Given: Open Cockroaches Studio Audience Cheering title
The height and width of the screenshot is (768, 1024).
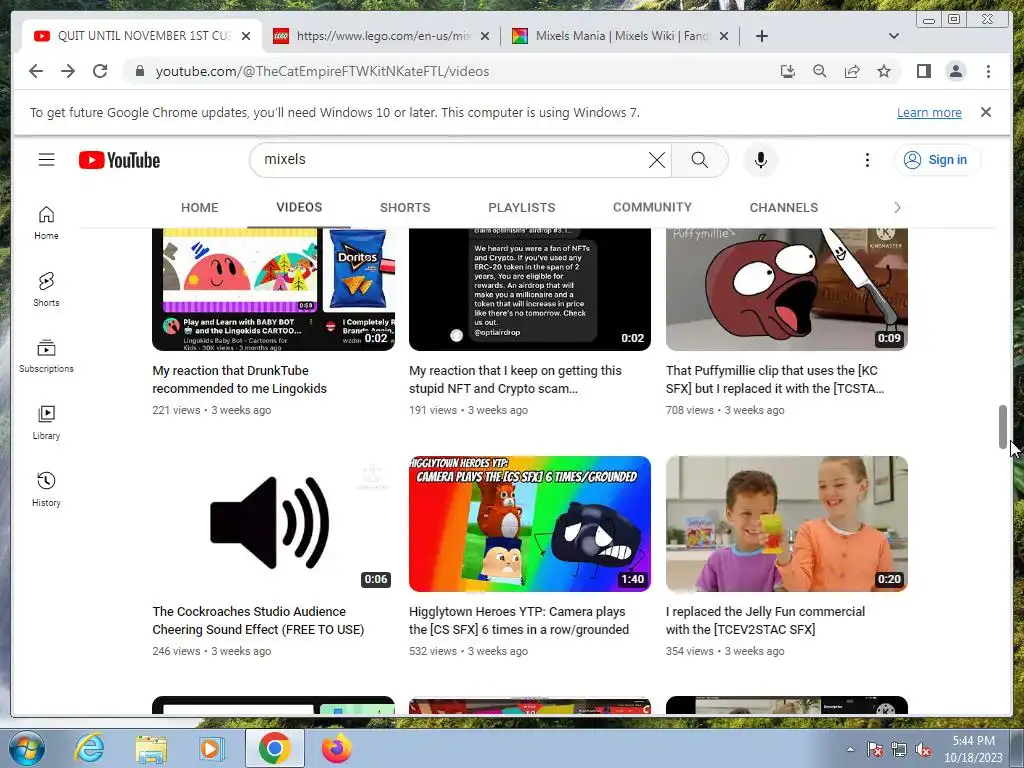Looking at the screenshot, I should pyautogui.click(x=258, y=620).
